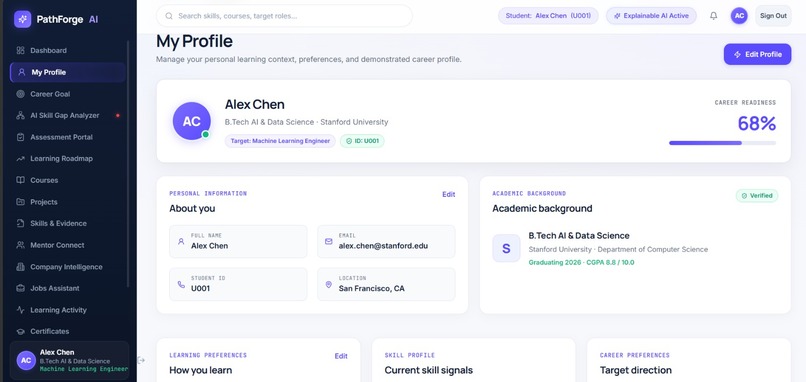Click the Edit Profile button
This screenshot has width=806, height=382.
(757, 54)
